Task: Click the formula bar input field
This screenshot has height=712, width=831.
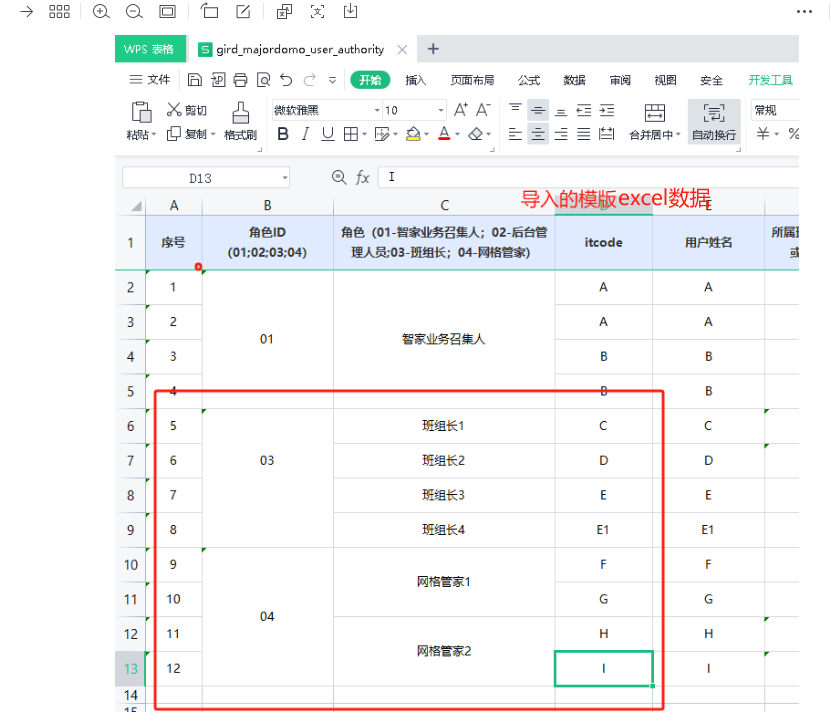Action: [x=588, y=177]
